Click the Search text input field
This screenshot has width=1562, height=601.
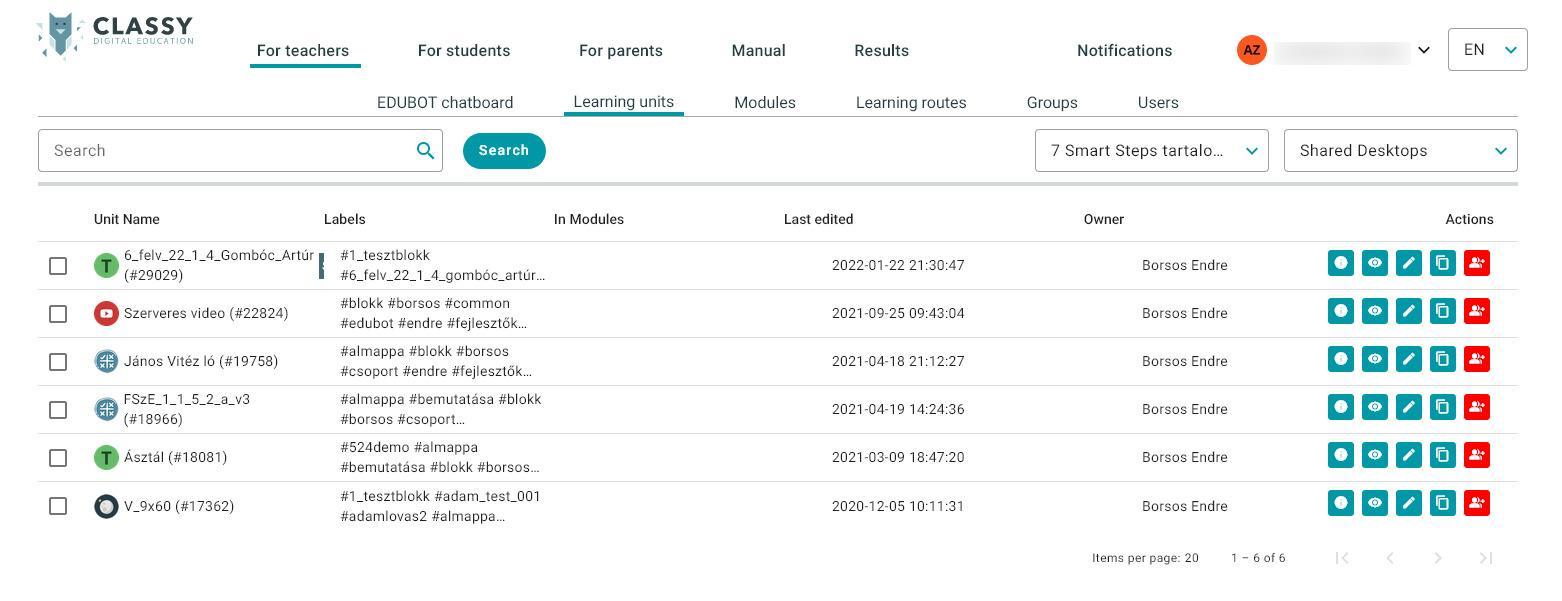point(230,151)
